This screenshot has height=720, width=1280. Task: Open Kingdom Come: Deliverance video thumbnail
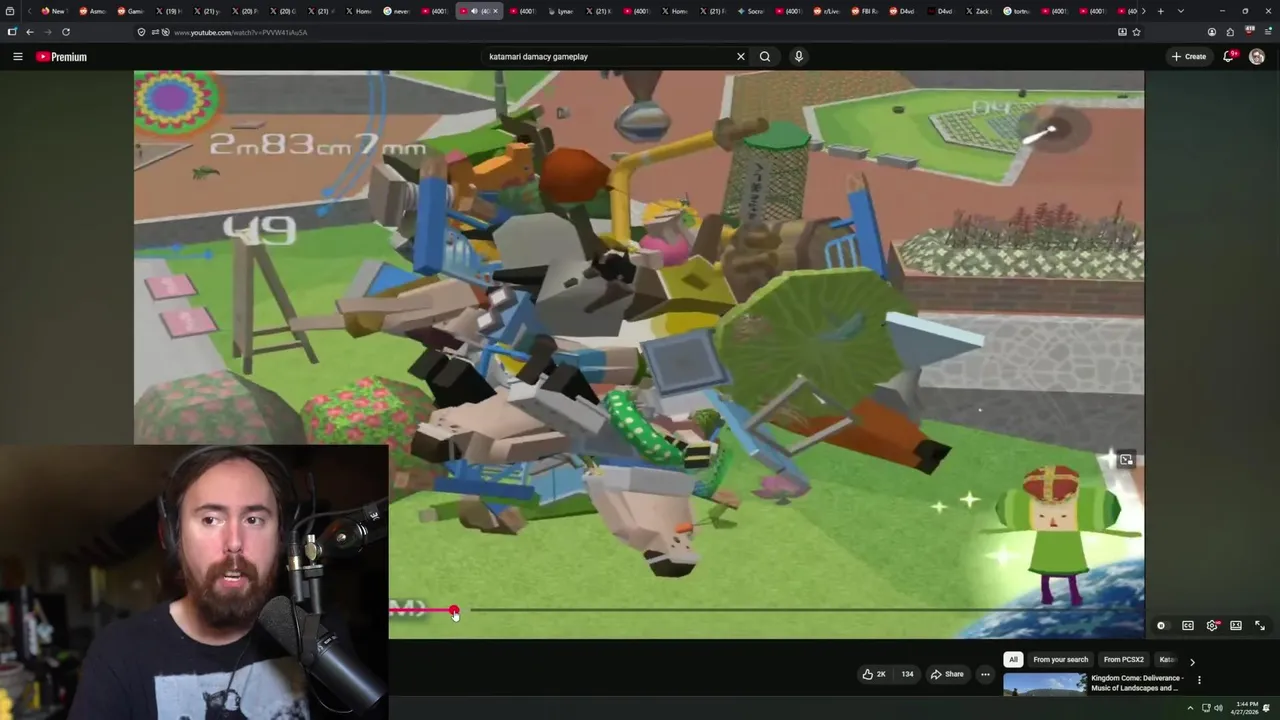(x=1044, y=685)
